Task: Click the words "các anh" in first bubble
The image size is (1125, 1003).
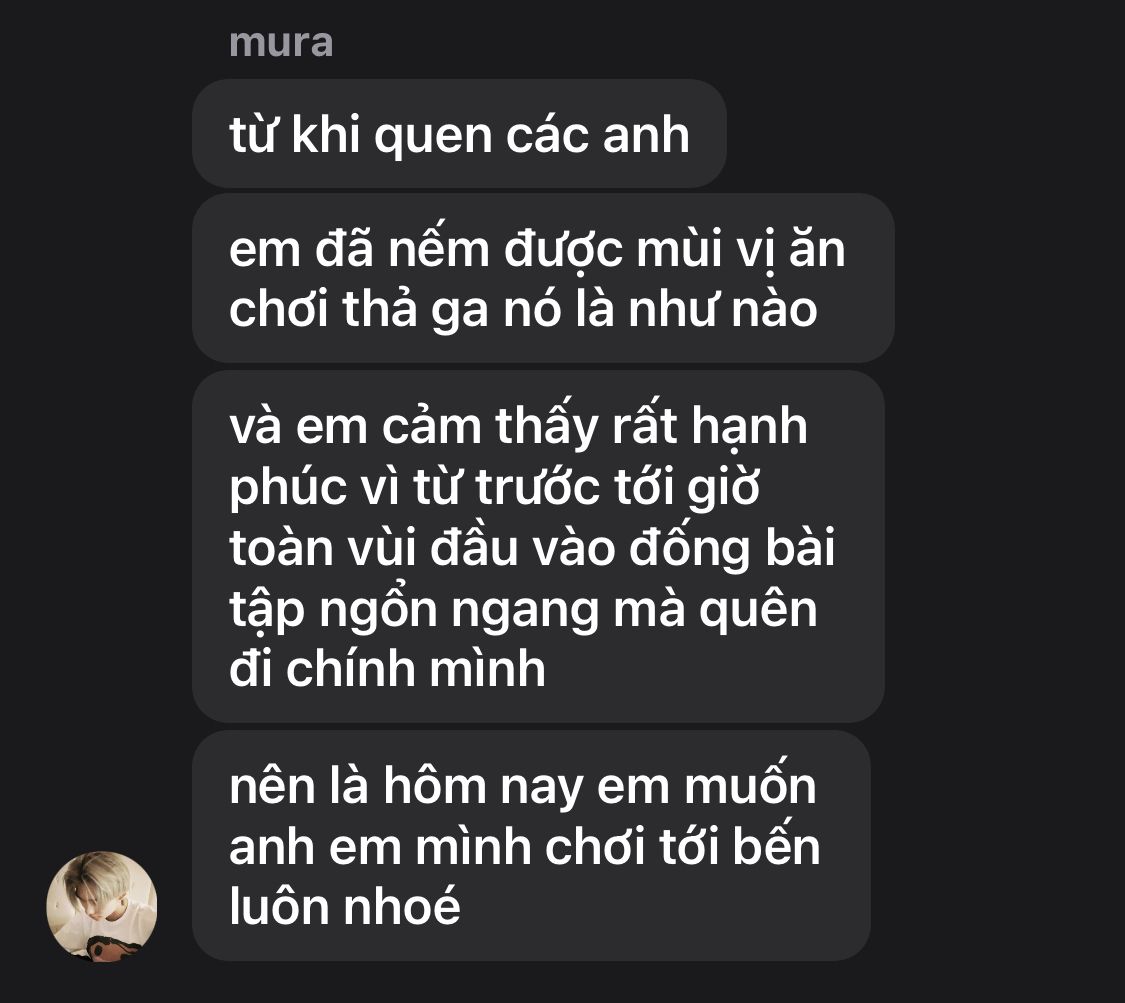Action: (x=598, y=135)
